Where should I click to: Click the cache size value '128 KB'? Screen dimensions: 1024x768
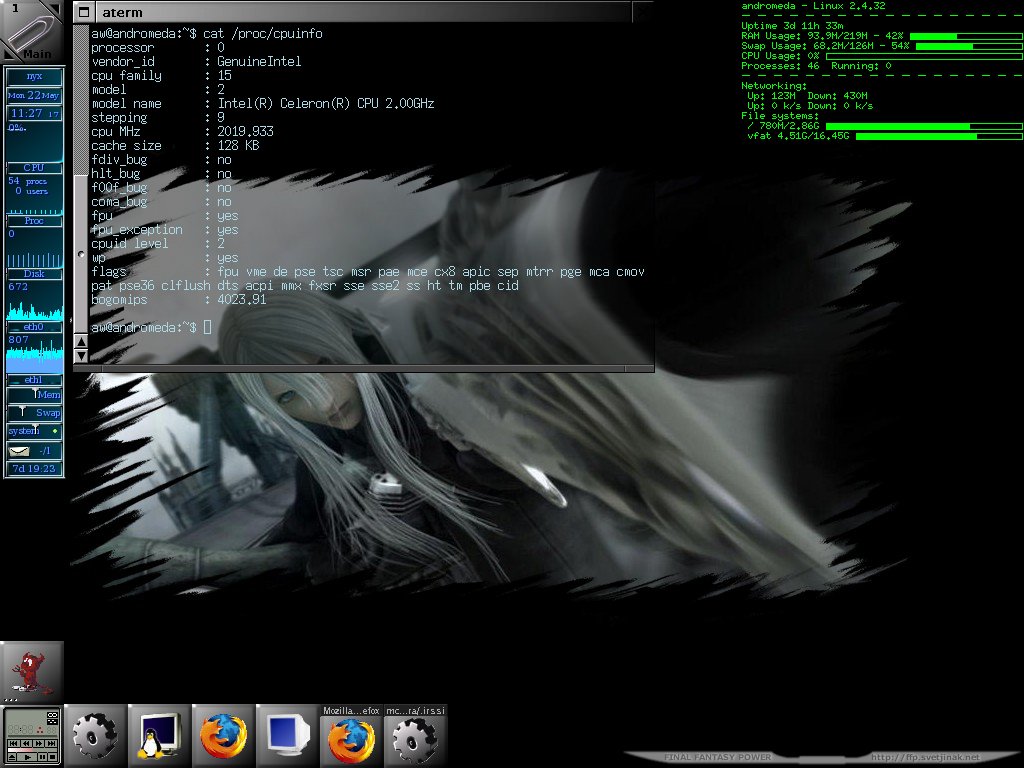pos(238,146)
